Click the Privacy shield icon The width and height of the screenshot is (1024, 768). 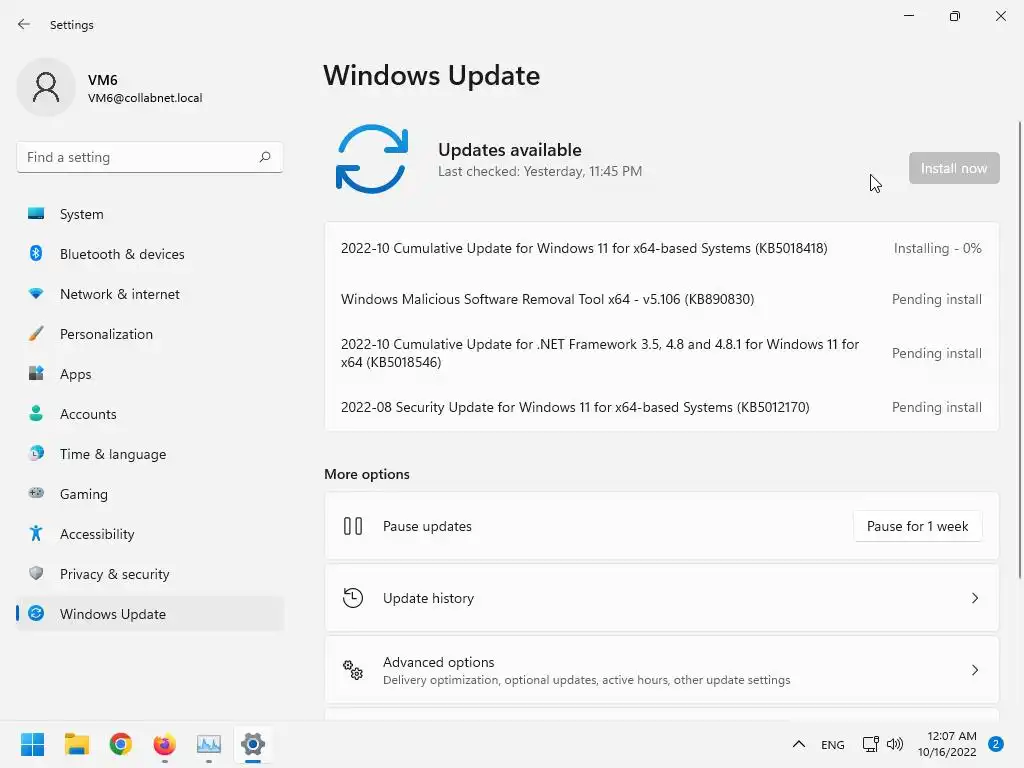coord(36,573)
